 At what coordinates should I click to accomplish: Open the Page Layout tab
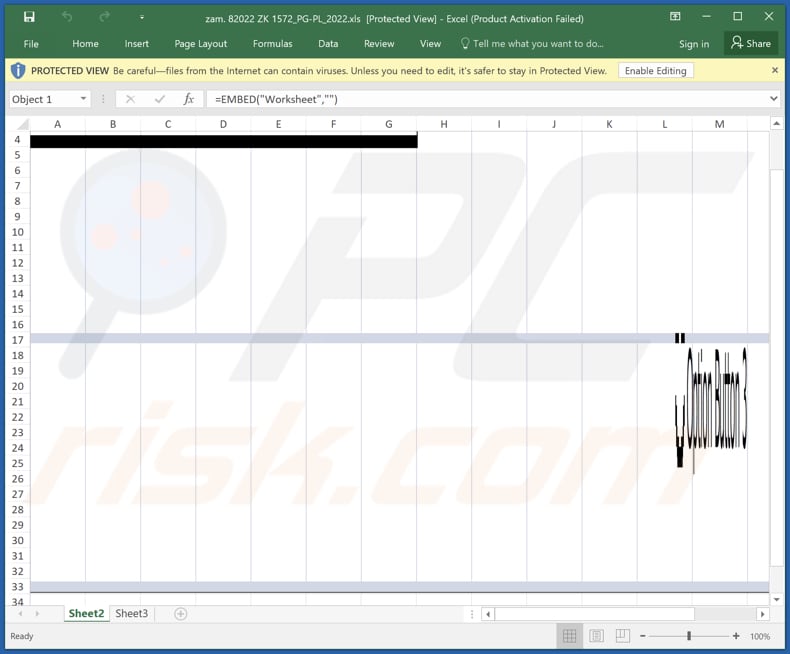coord(201,44)
